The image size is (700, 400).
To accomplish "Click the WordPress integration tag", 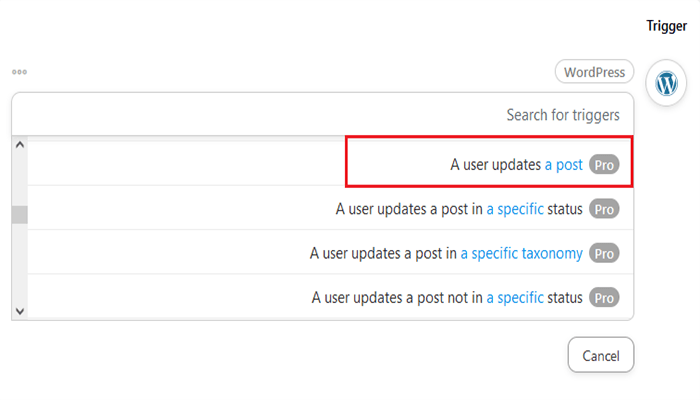I will 594,72.
